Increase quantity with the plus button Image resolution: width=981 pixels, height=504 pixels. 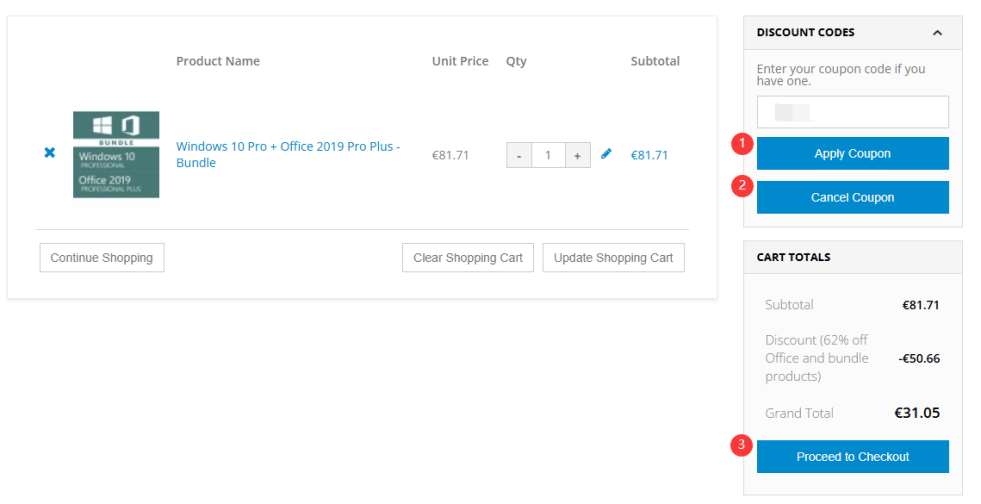point(577,156)
